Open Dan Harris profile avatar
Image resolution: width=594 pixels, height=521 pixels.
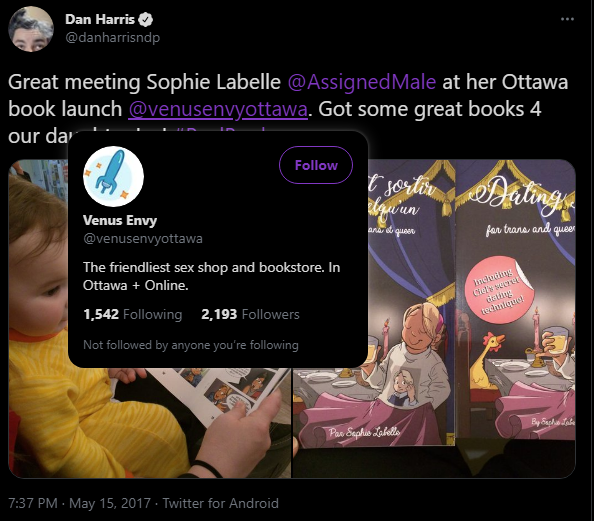click(31, 29)
